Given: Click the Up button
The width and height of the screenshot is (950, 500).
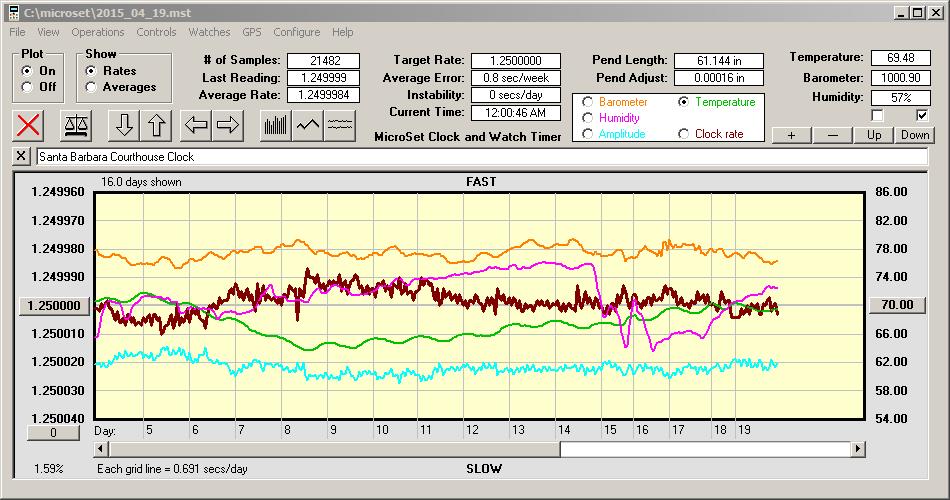Looking at the screenshot, I should [874, 135].
